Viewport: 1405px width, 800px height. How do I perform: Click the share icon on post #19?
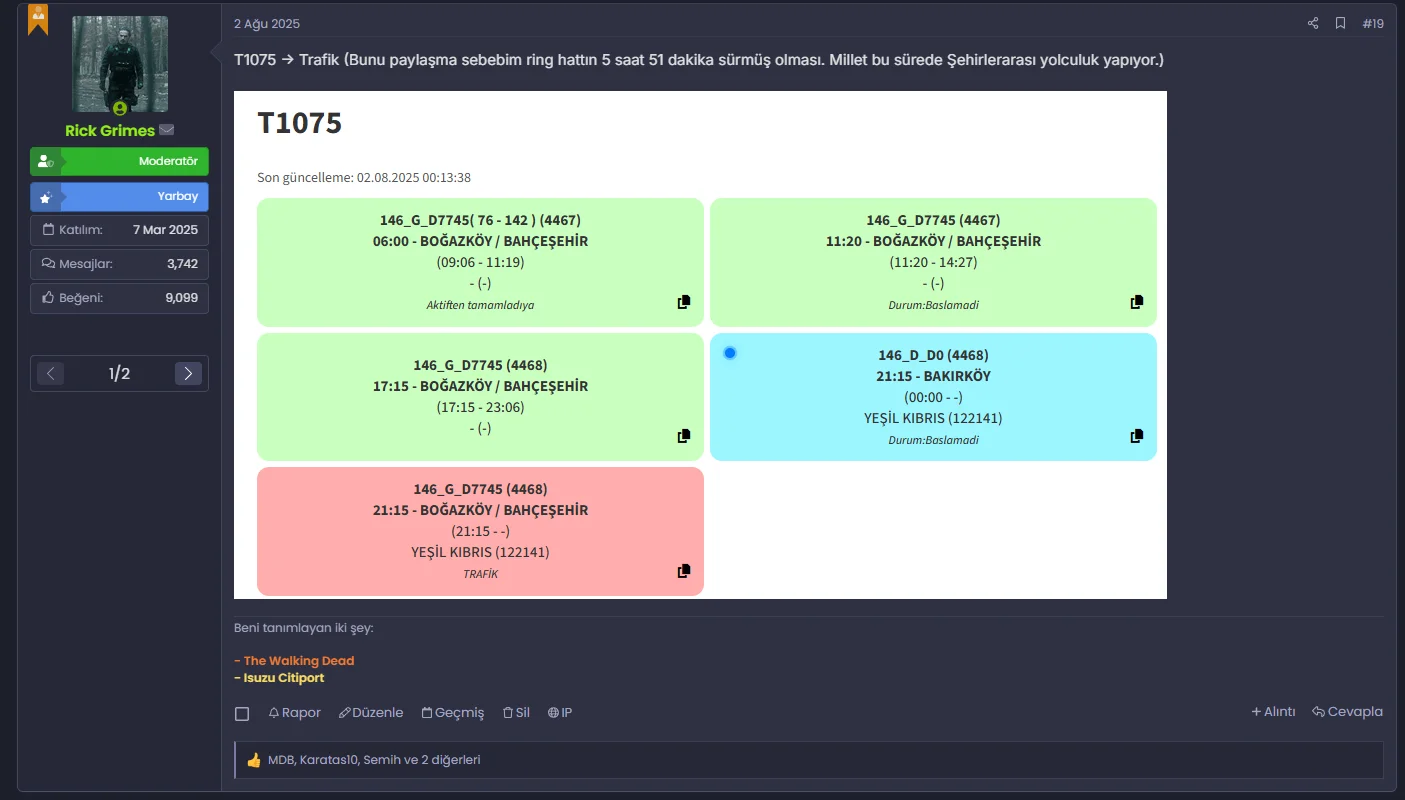pyautogui.click(x=1313, y=23)
